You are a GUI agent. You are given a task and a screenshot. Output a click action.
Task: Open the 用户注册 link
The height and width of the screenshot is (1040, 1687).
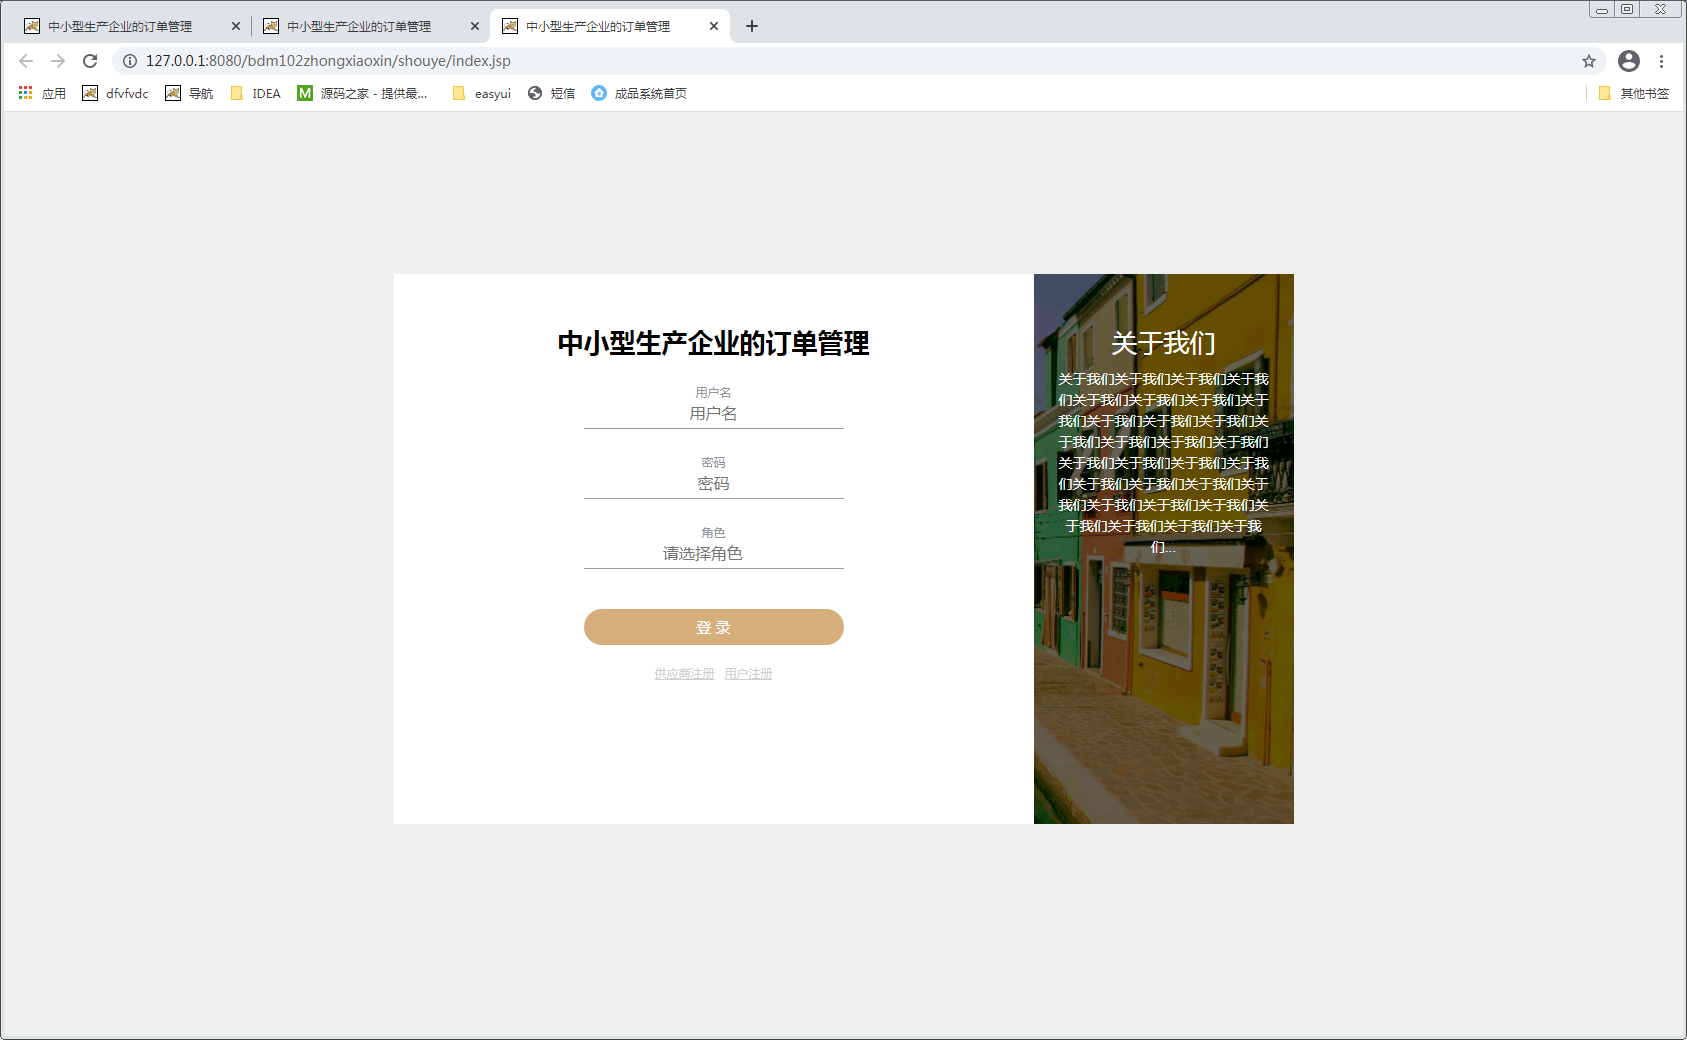[748, 674]
